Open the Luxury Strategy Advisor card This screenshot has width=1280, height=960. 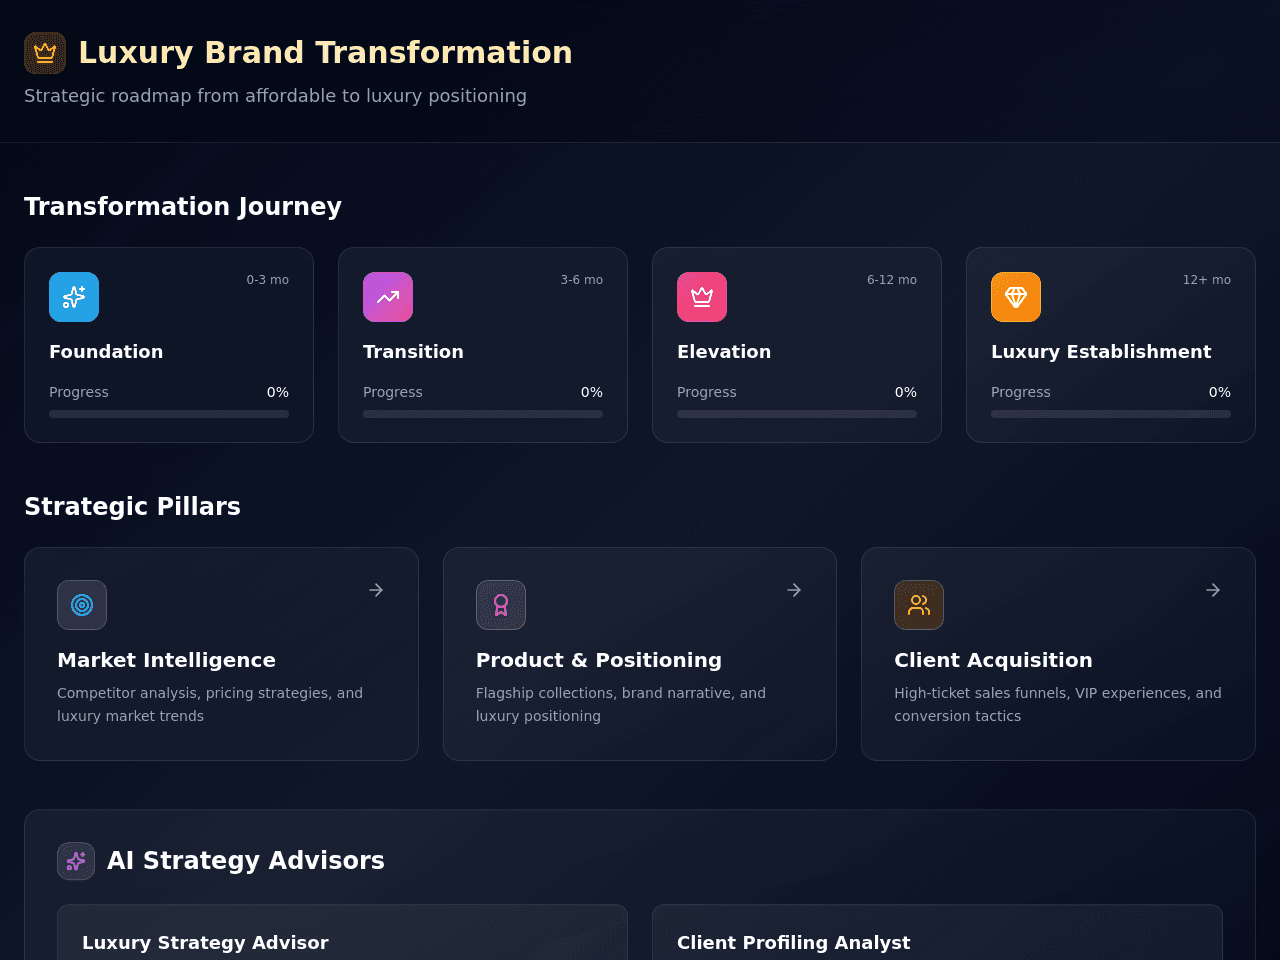point(342,932)
